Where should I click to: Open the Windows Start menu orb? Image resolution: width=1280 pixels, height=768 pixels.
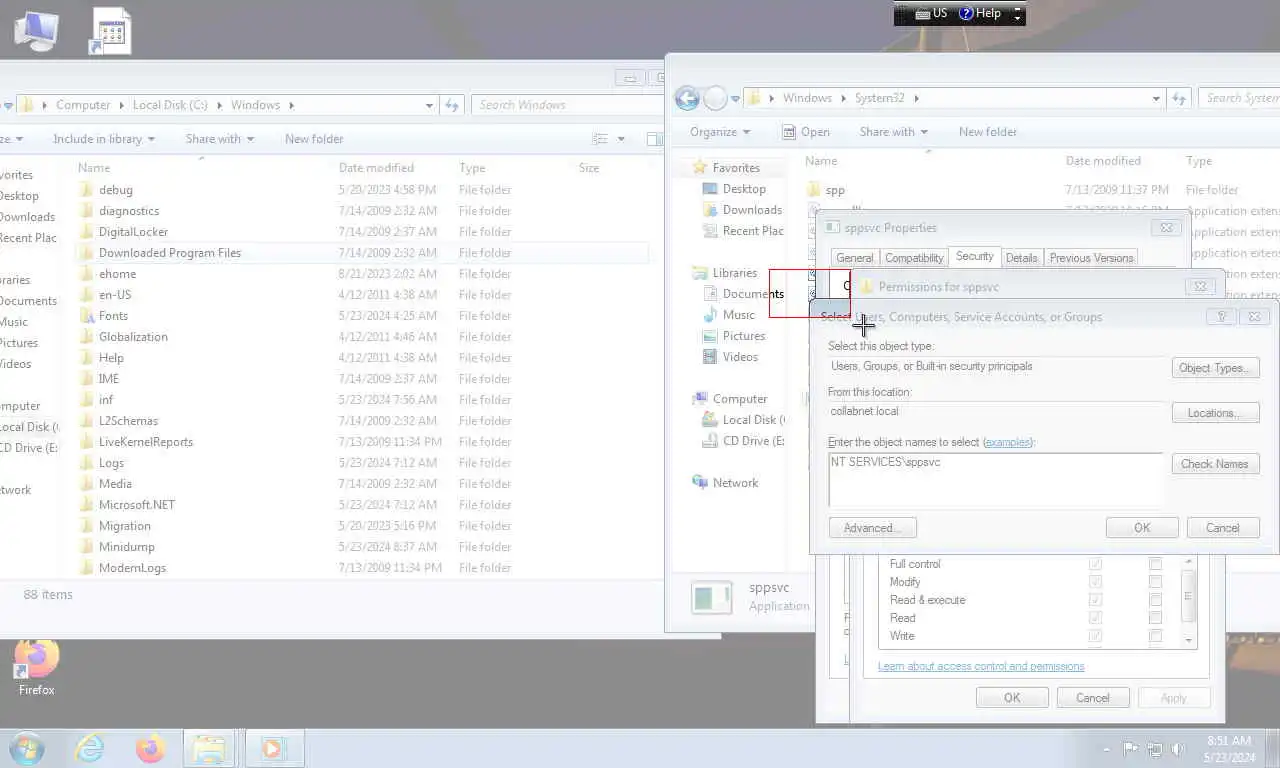point(27,748)
